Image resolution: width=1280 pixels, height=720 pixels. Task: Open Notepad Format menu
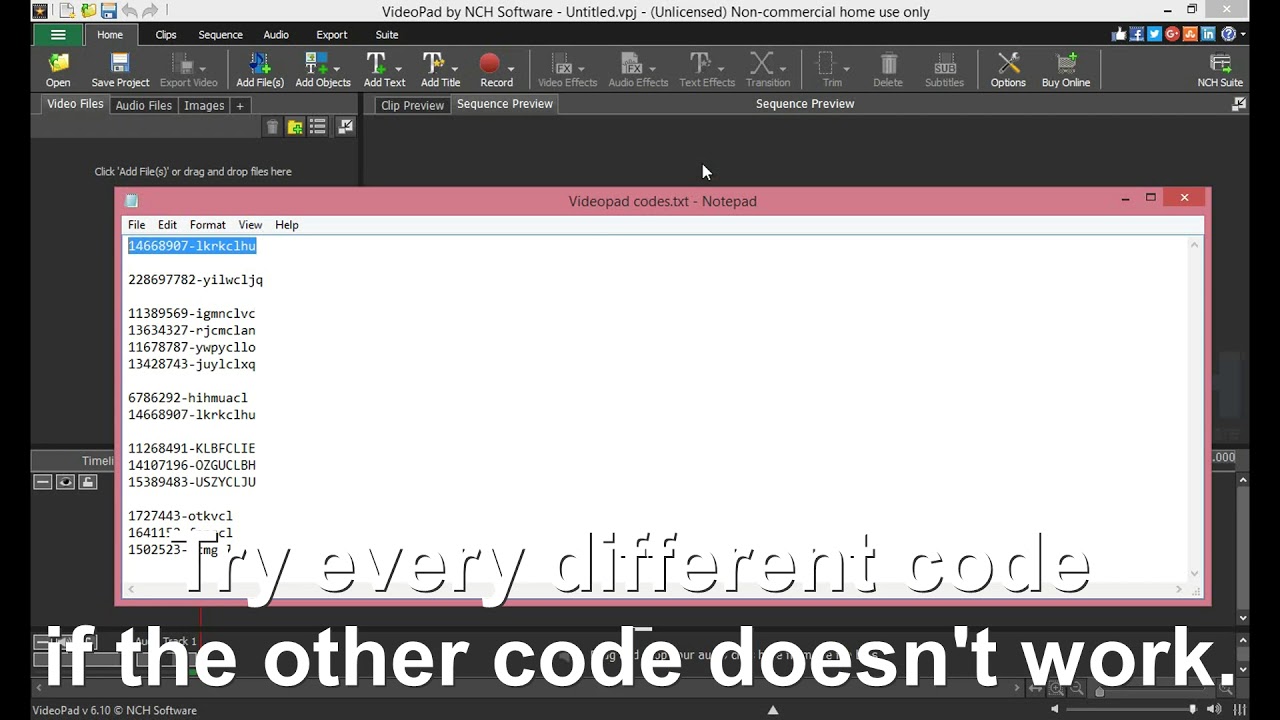pyautogui.click(x=208, y=225)
